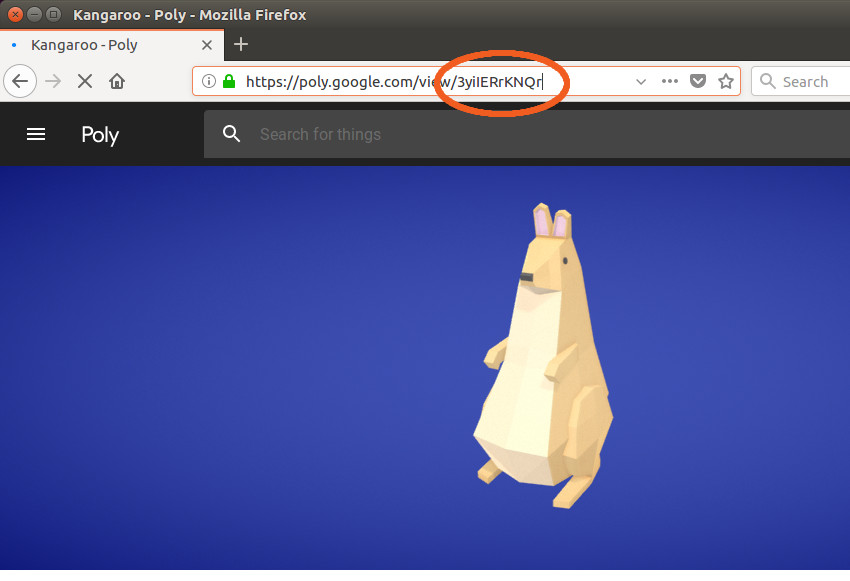
Task: Click the forward navigation arrow
Action: coord(53,81)
